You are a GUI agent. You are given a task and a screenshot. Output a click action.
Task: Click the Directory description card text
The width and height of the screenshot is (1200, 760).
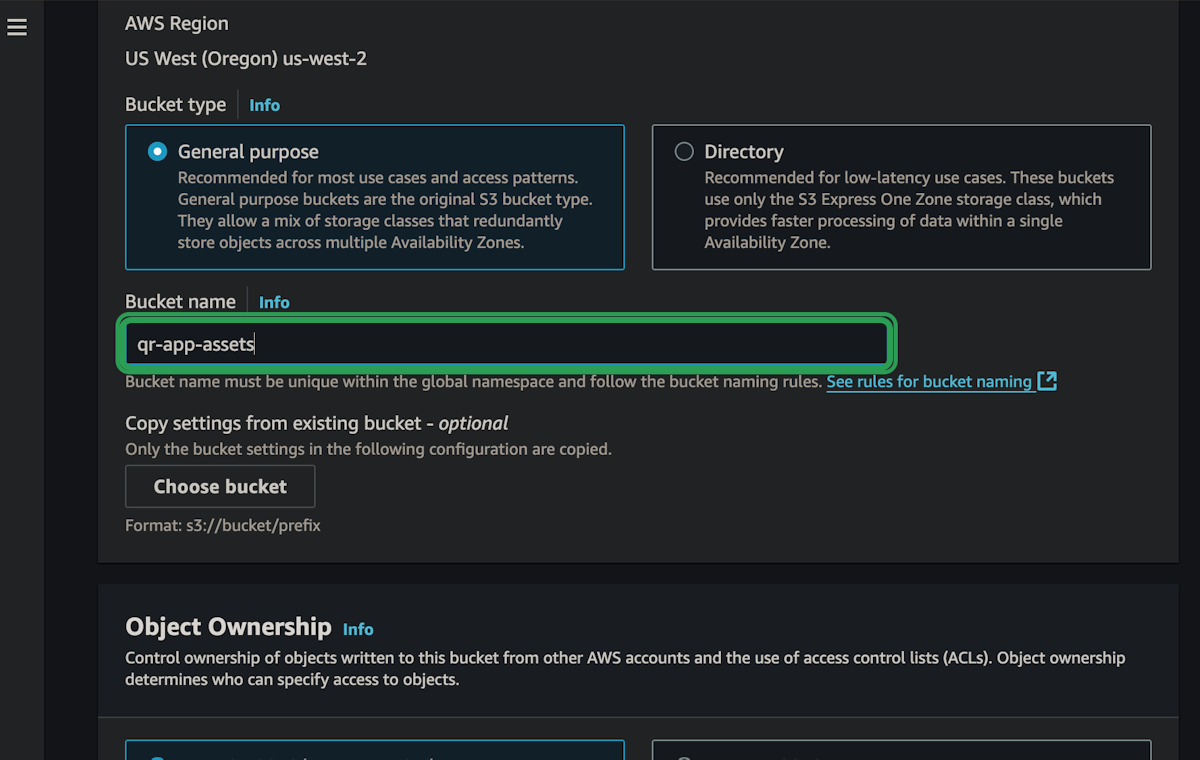tap(909, 210)
